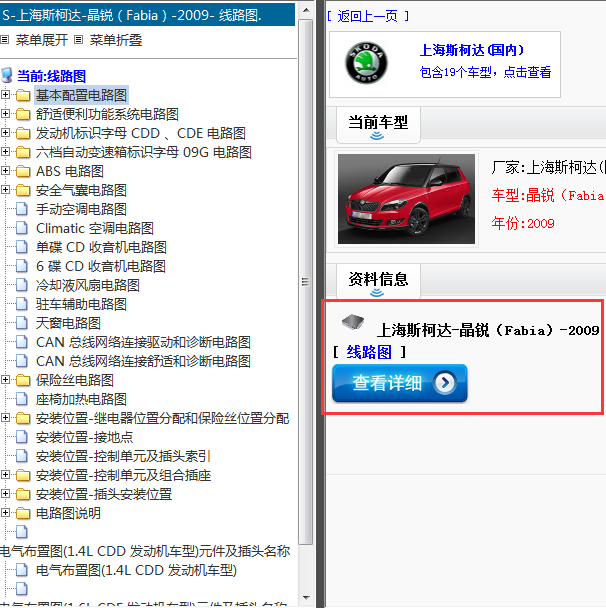
Task: Click the Skoda brand logo
Action: [366, 63]
